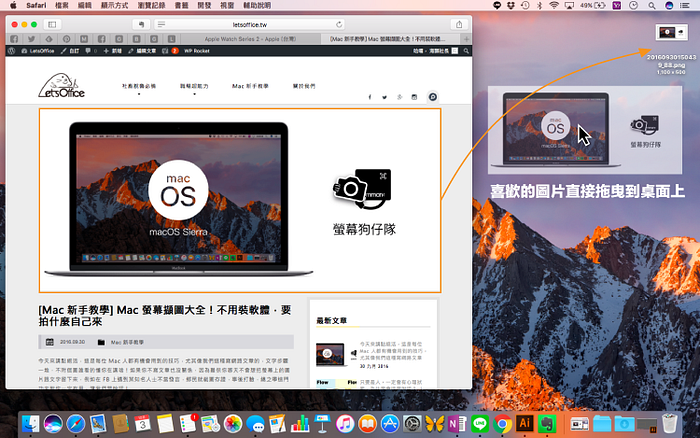
Task: Open Notification Center icon
Action: [x=684, y=5]
